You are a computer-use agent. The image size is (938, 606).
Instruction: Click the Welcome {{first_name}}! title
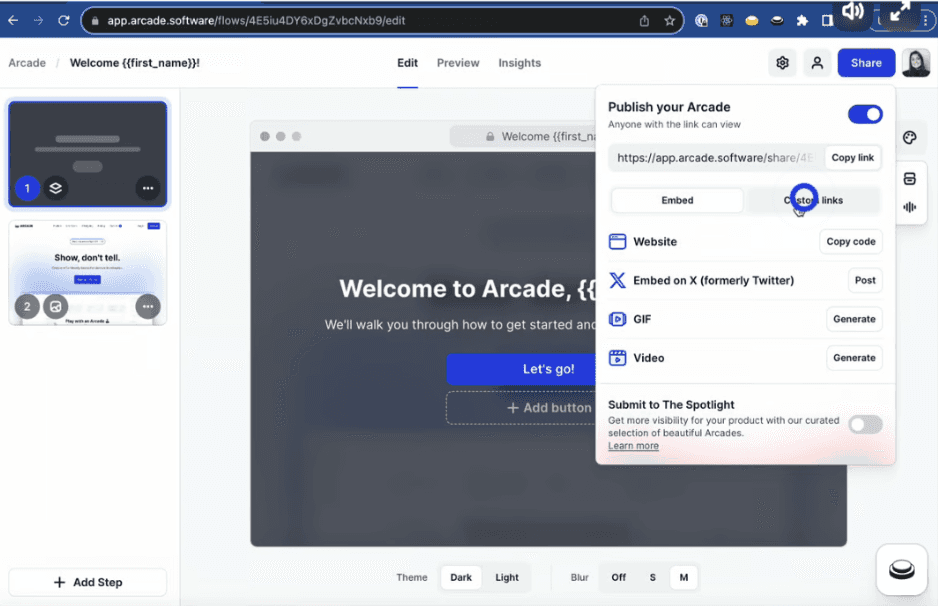tap(135, 63)
